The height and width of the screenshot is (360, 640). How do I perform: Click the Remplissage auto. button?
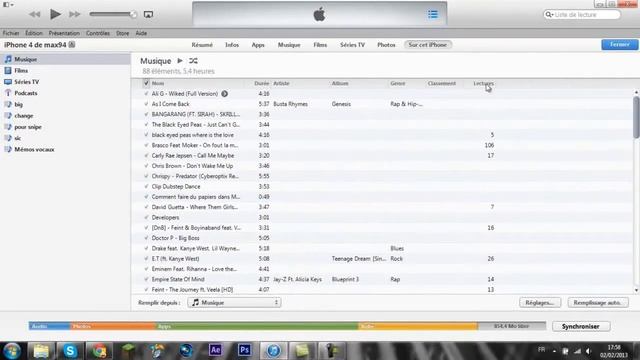click(598, 302)
